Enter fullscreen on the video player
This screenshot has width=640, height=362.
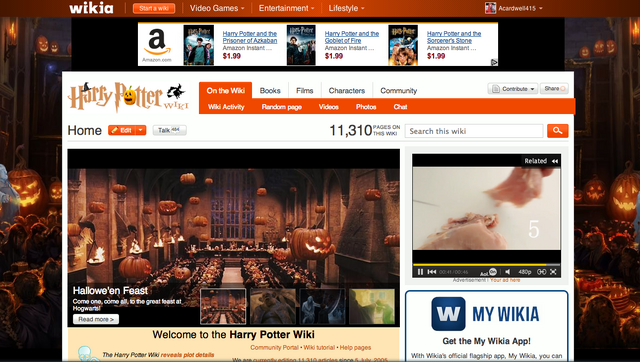click(x=553, y=272)
